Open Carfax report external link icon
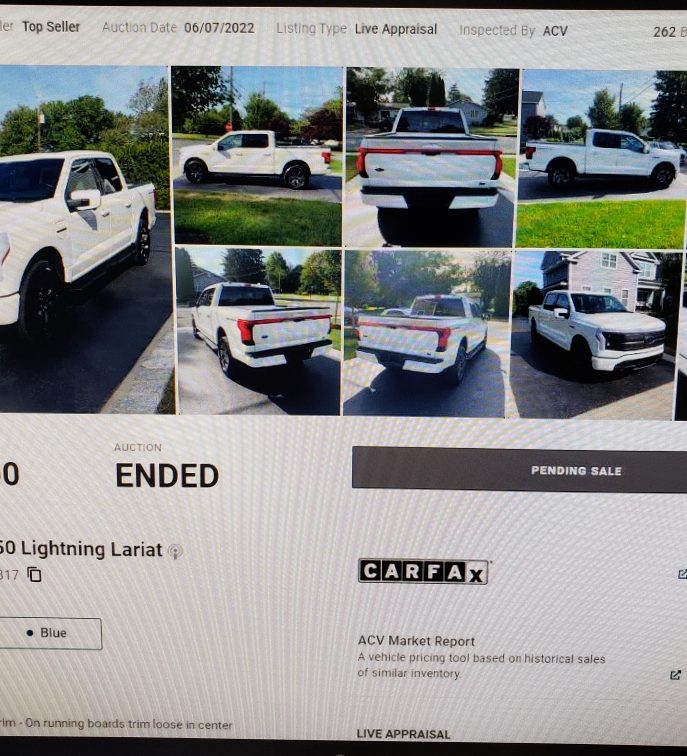Screen dimensions: 687x756 [682, 574]
